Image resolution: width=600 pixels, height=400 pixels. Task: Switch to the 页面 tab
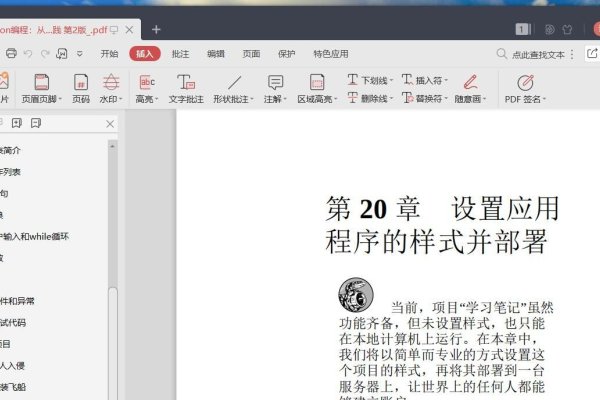coord(251,54)
